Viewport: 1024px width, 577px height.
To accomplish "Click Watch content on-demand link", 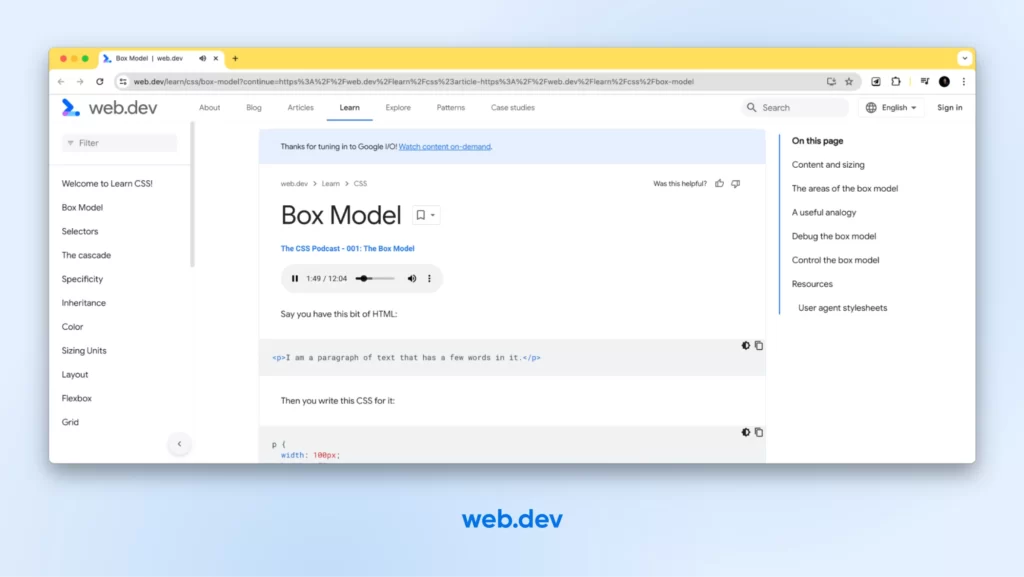I will point(445,147).
